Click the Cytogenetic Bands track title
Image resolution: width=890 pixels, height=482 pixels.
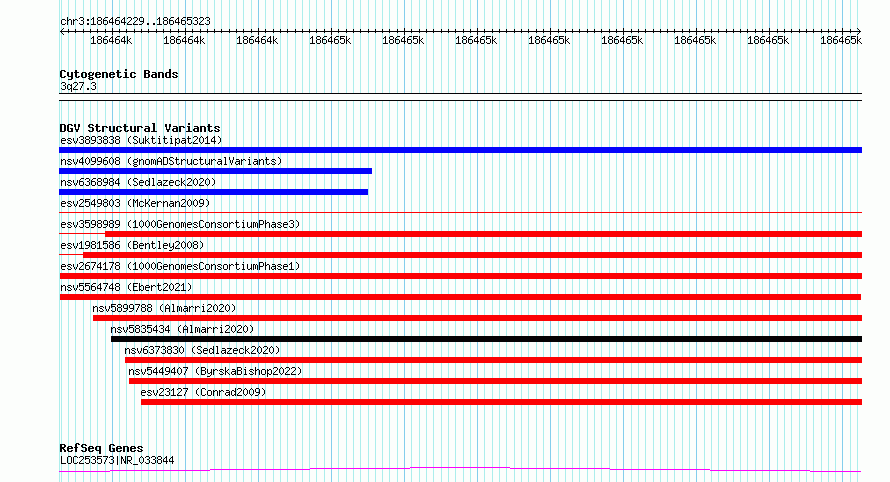(x=119, y=74)
